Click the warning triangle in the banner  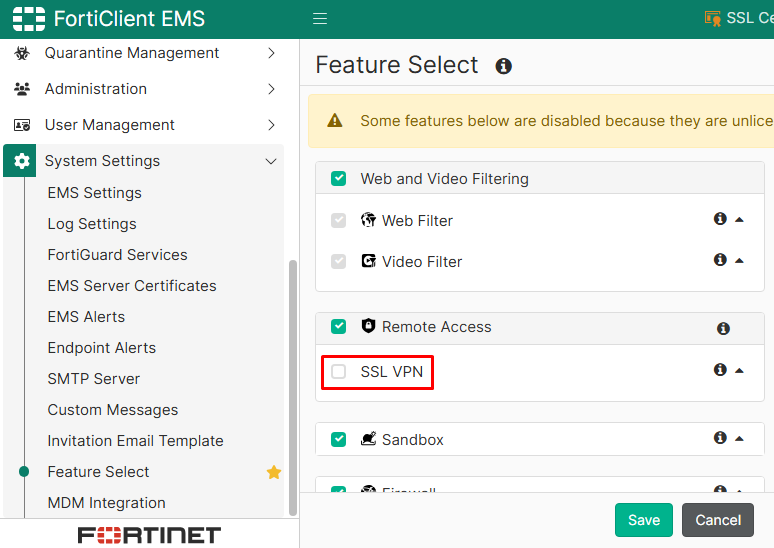click(x=335, y=120)
